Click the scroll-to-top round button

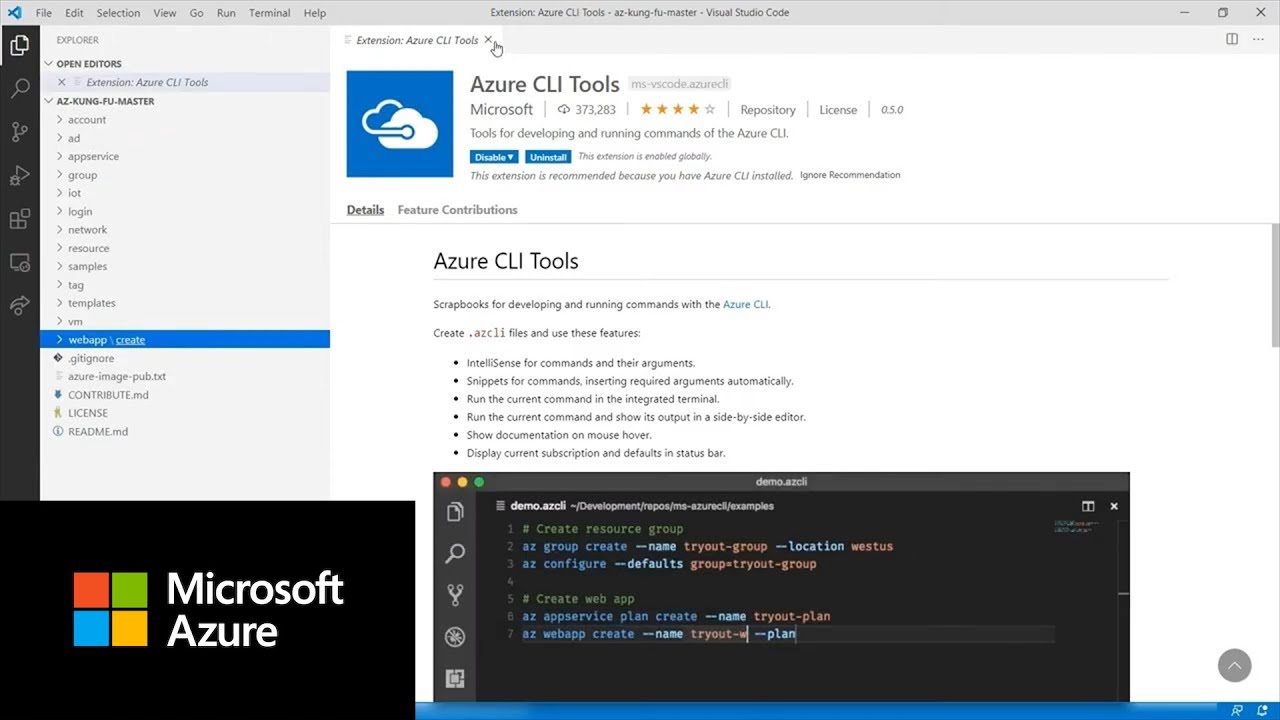[x=1234, y=665]
